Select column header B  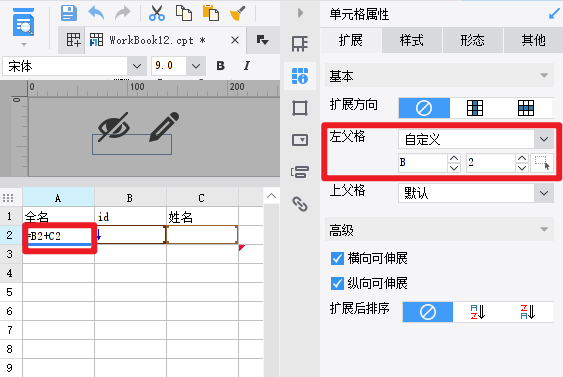[x=130, y=198]
